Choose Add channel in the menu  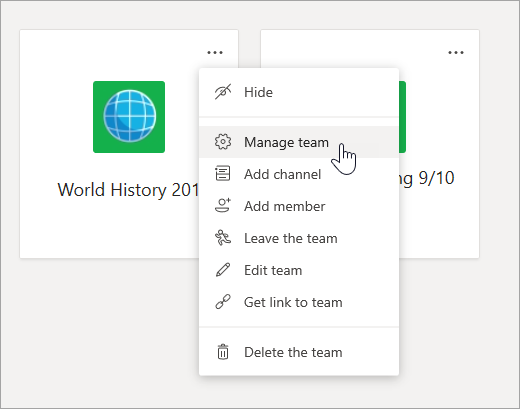299,174
